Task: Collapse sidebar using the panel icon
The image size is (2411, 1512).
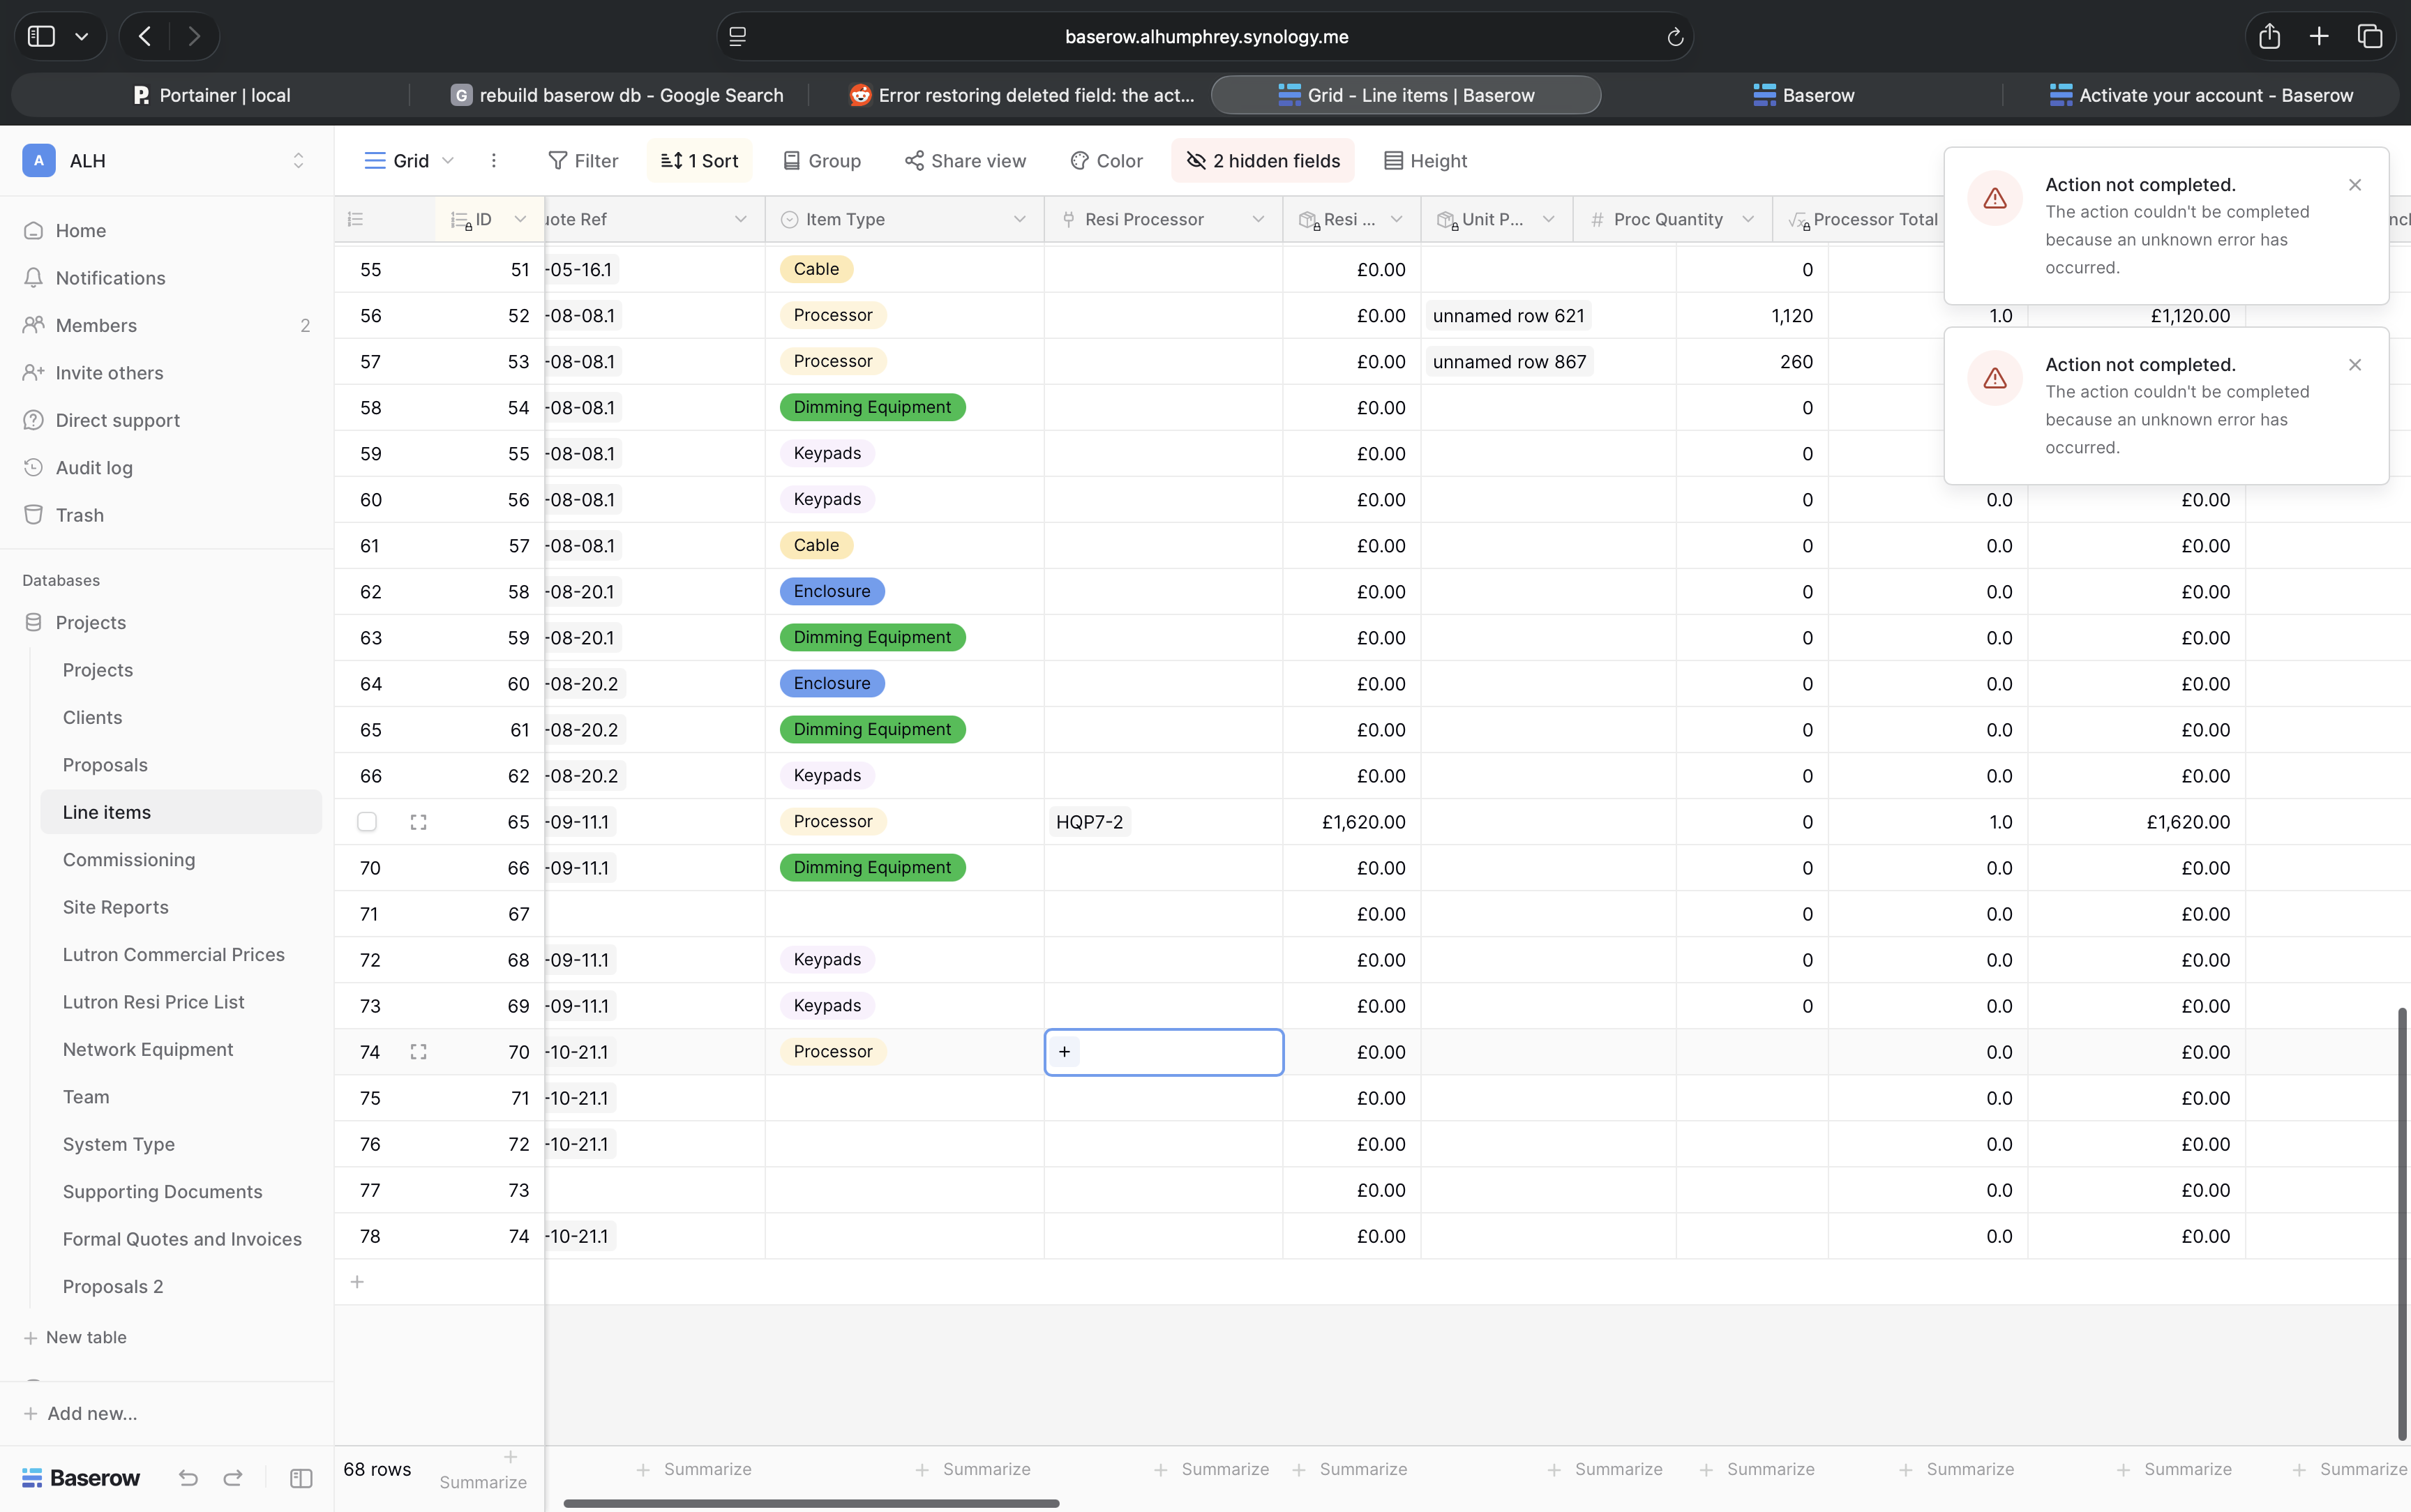Action: click(x=301, y=1478)
